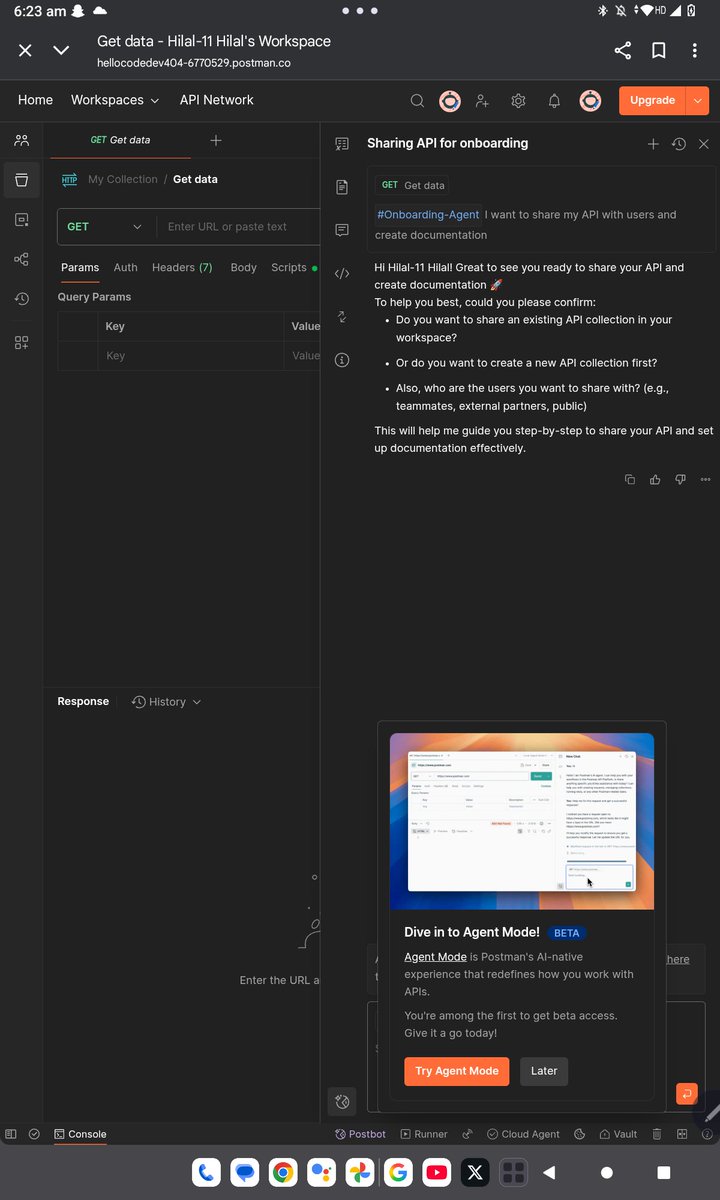Thumbs up the Postbot reply
This screenshot has width=720, height=1200.
click(655, 479)
